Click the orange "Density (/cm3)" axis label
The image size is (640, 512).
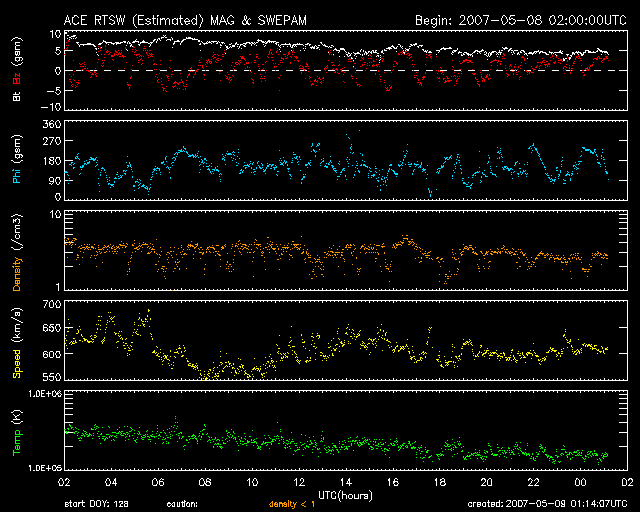point(17,252)
